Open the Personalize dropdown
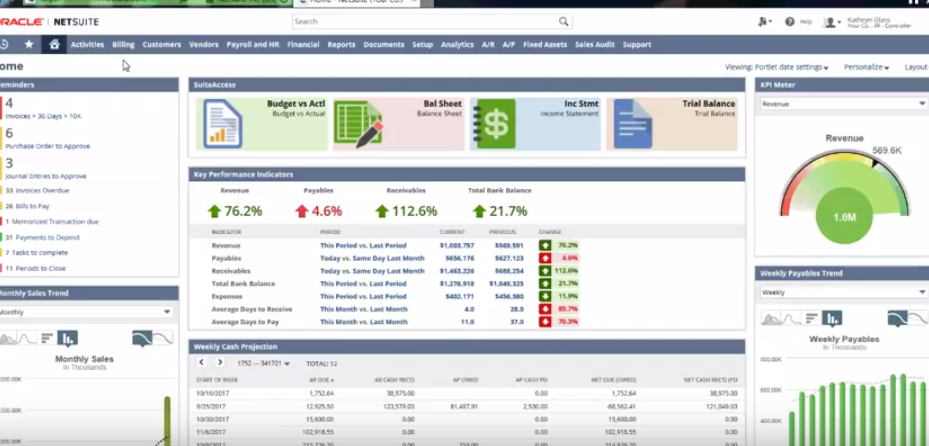929x446 pixels. point(866,67)
